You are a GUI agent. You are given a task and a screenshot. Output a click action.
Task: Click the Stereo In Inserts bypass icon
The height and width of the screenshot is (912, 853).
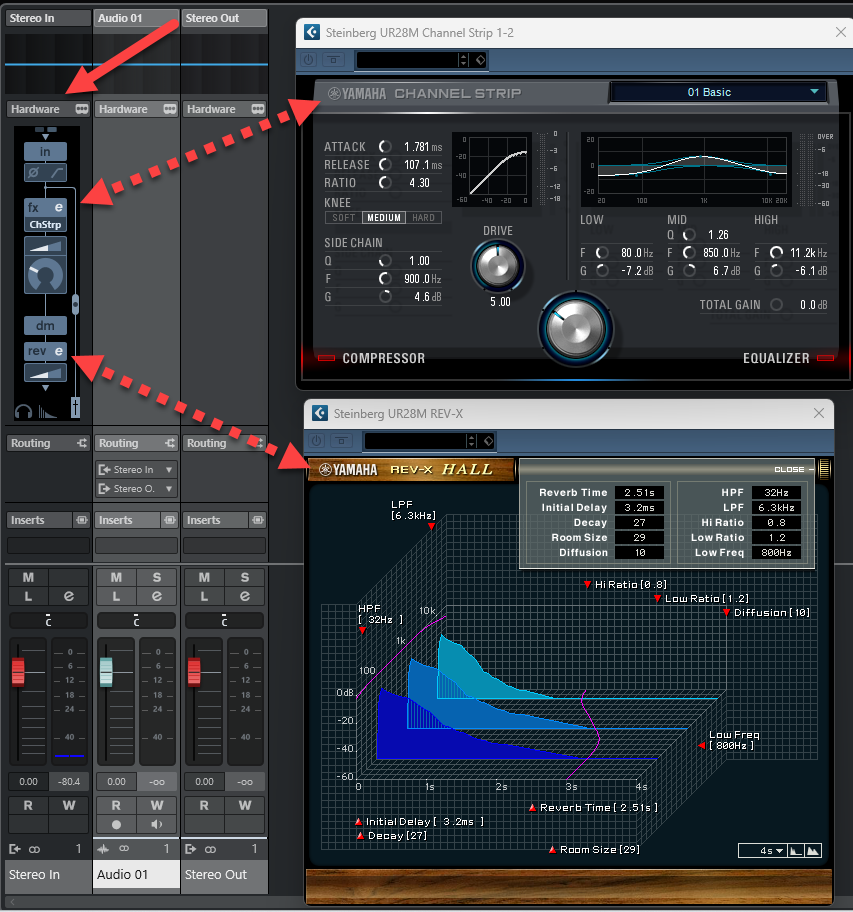point(81,520)
